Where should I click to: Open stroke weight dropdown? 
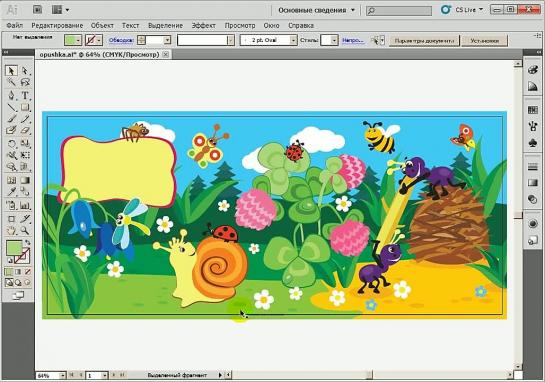pyautogui.click(x=167, y=40)
